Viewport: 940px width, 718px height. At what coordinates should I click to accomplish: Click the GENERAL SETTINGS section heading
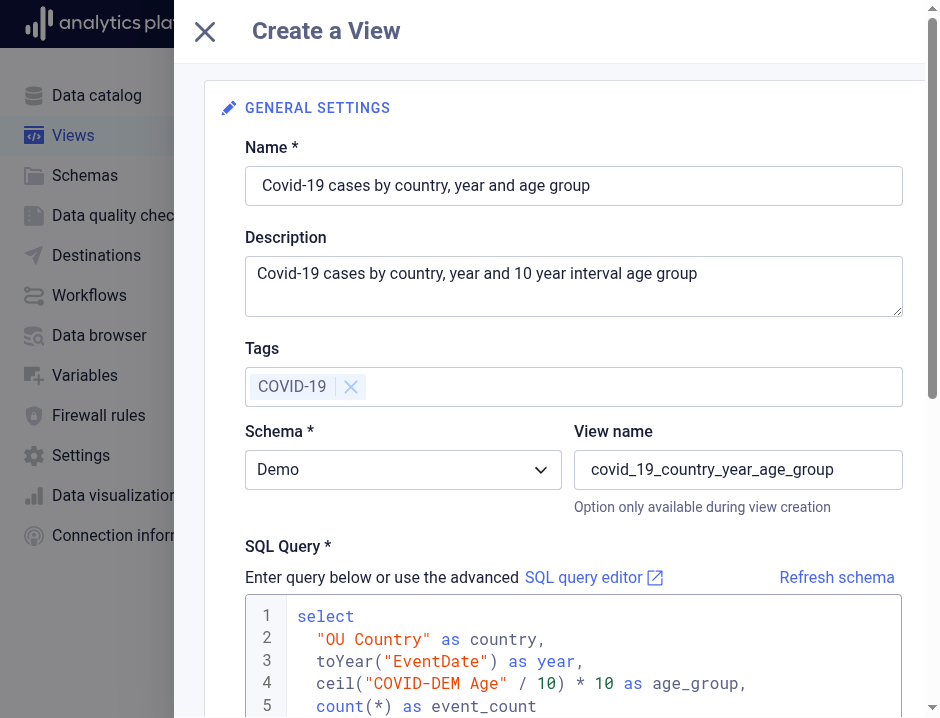317,108
